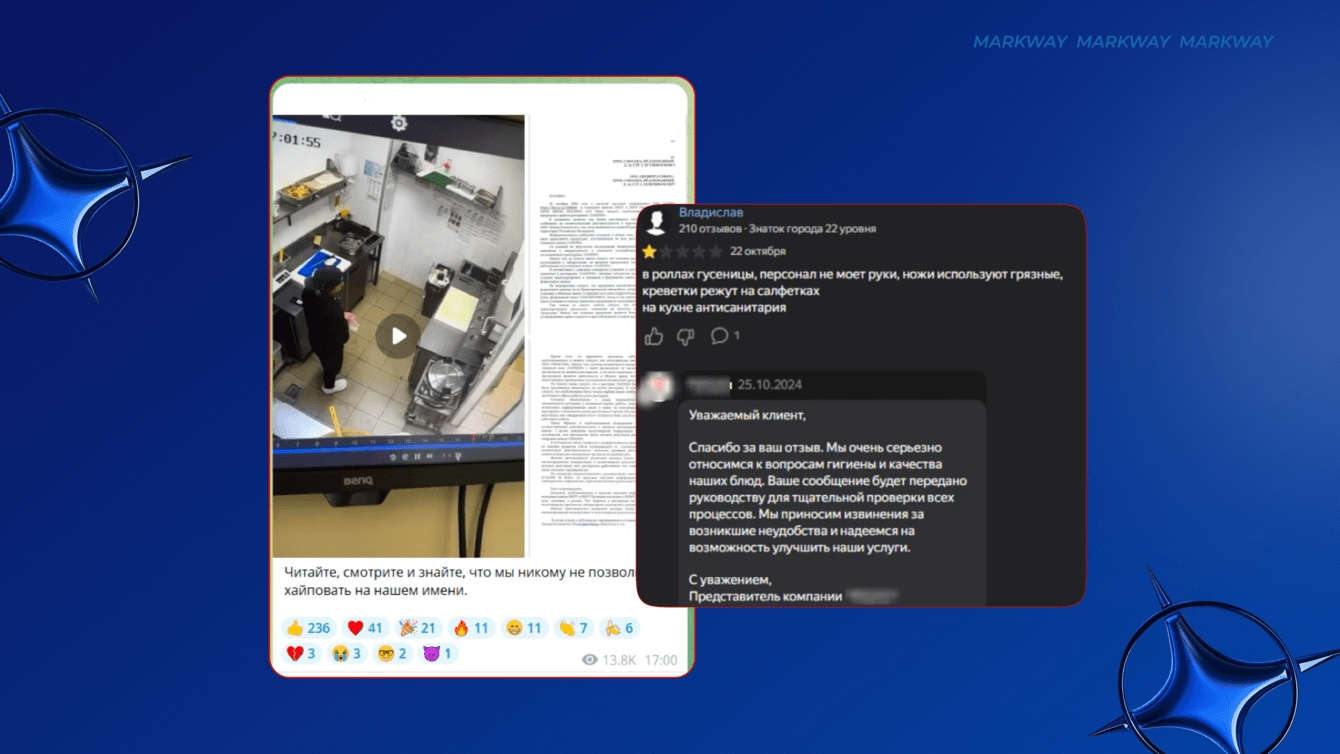The height and width of the screenshot is (754, 1340).
Task: Click "Представитель компании" in the reply
Action: (x=765, y=597)
